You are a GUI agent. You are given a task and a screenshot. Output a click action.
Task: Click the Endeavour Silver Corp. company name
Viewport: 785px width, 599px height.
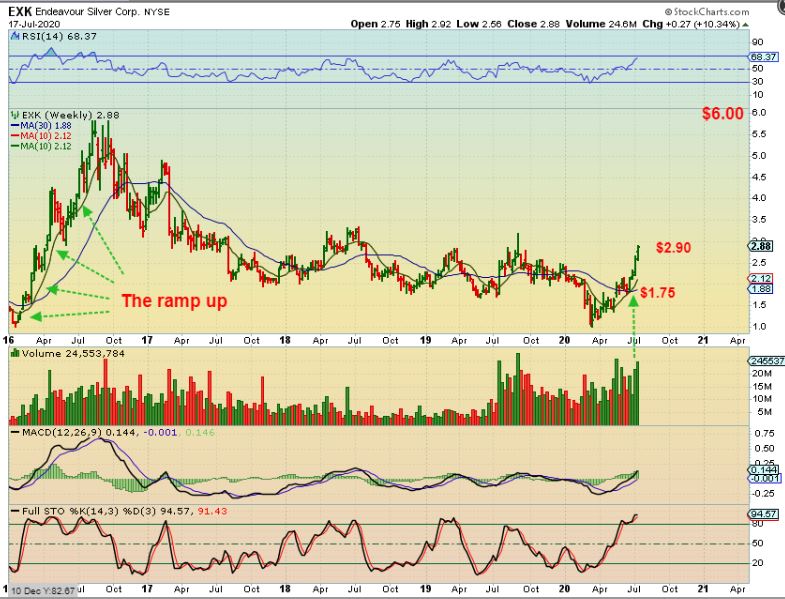[88, 12]
